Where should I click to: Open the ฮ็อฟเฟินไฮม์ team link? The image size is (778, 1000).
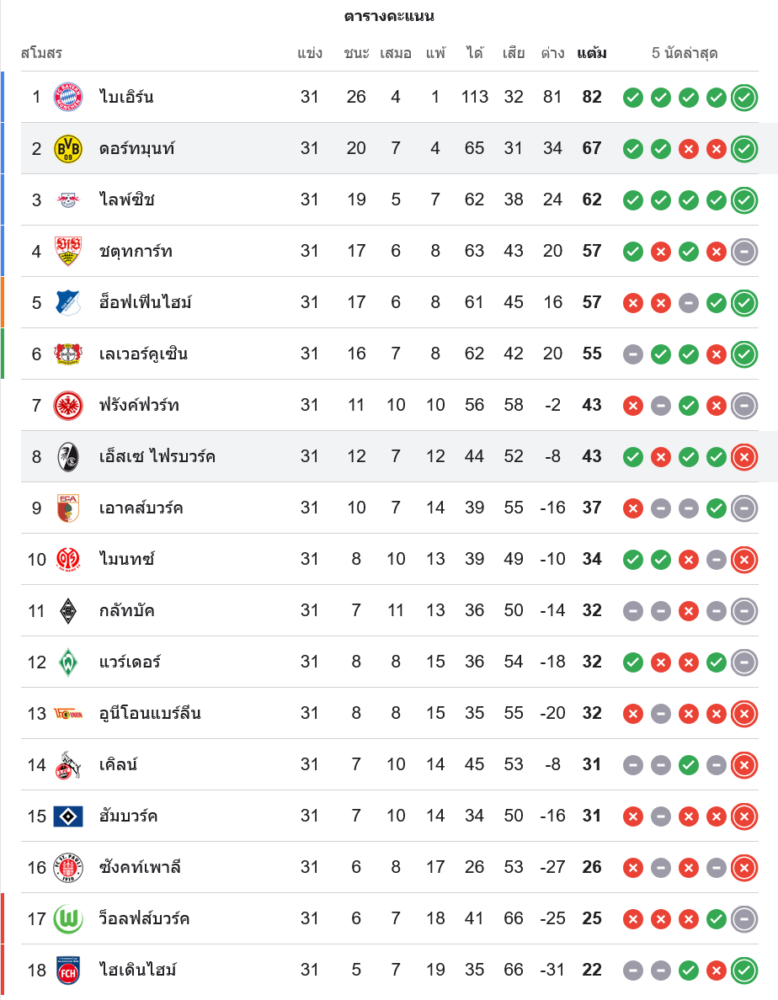pyautogui.click(x=146, y=303)
